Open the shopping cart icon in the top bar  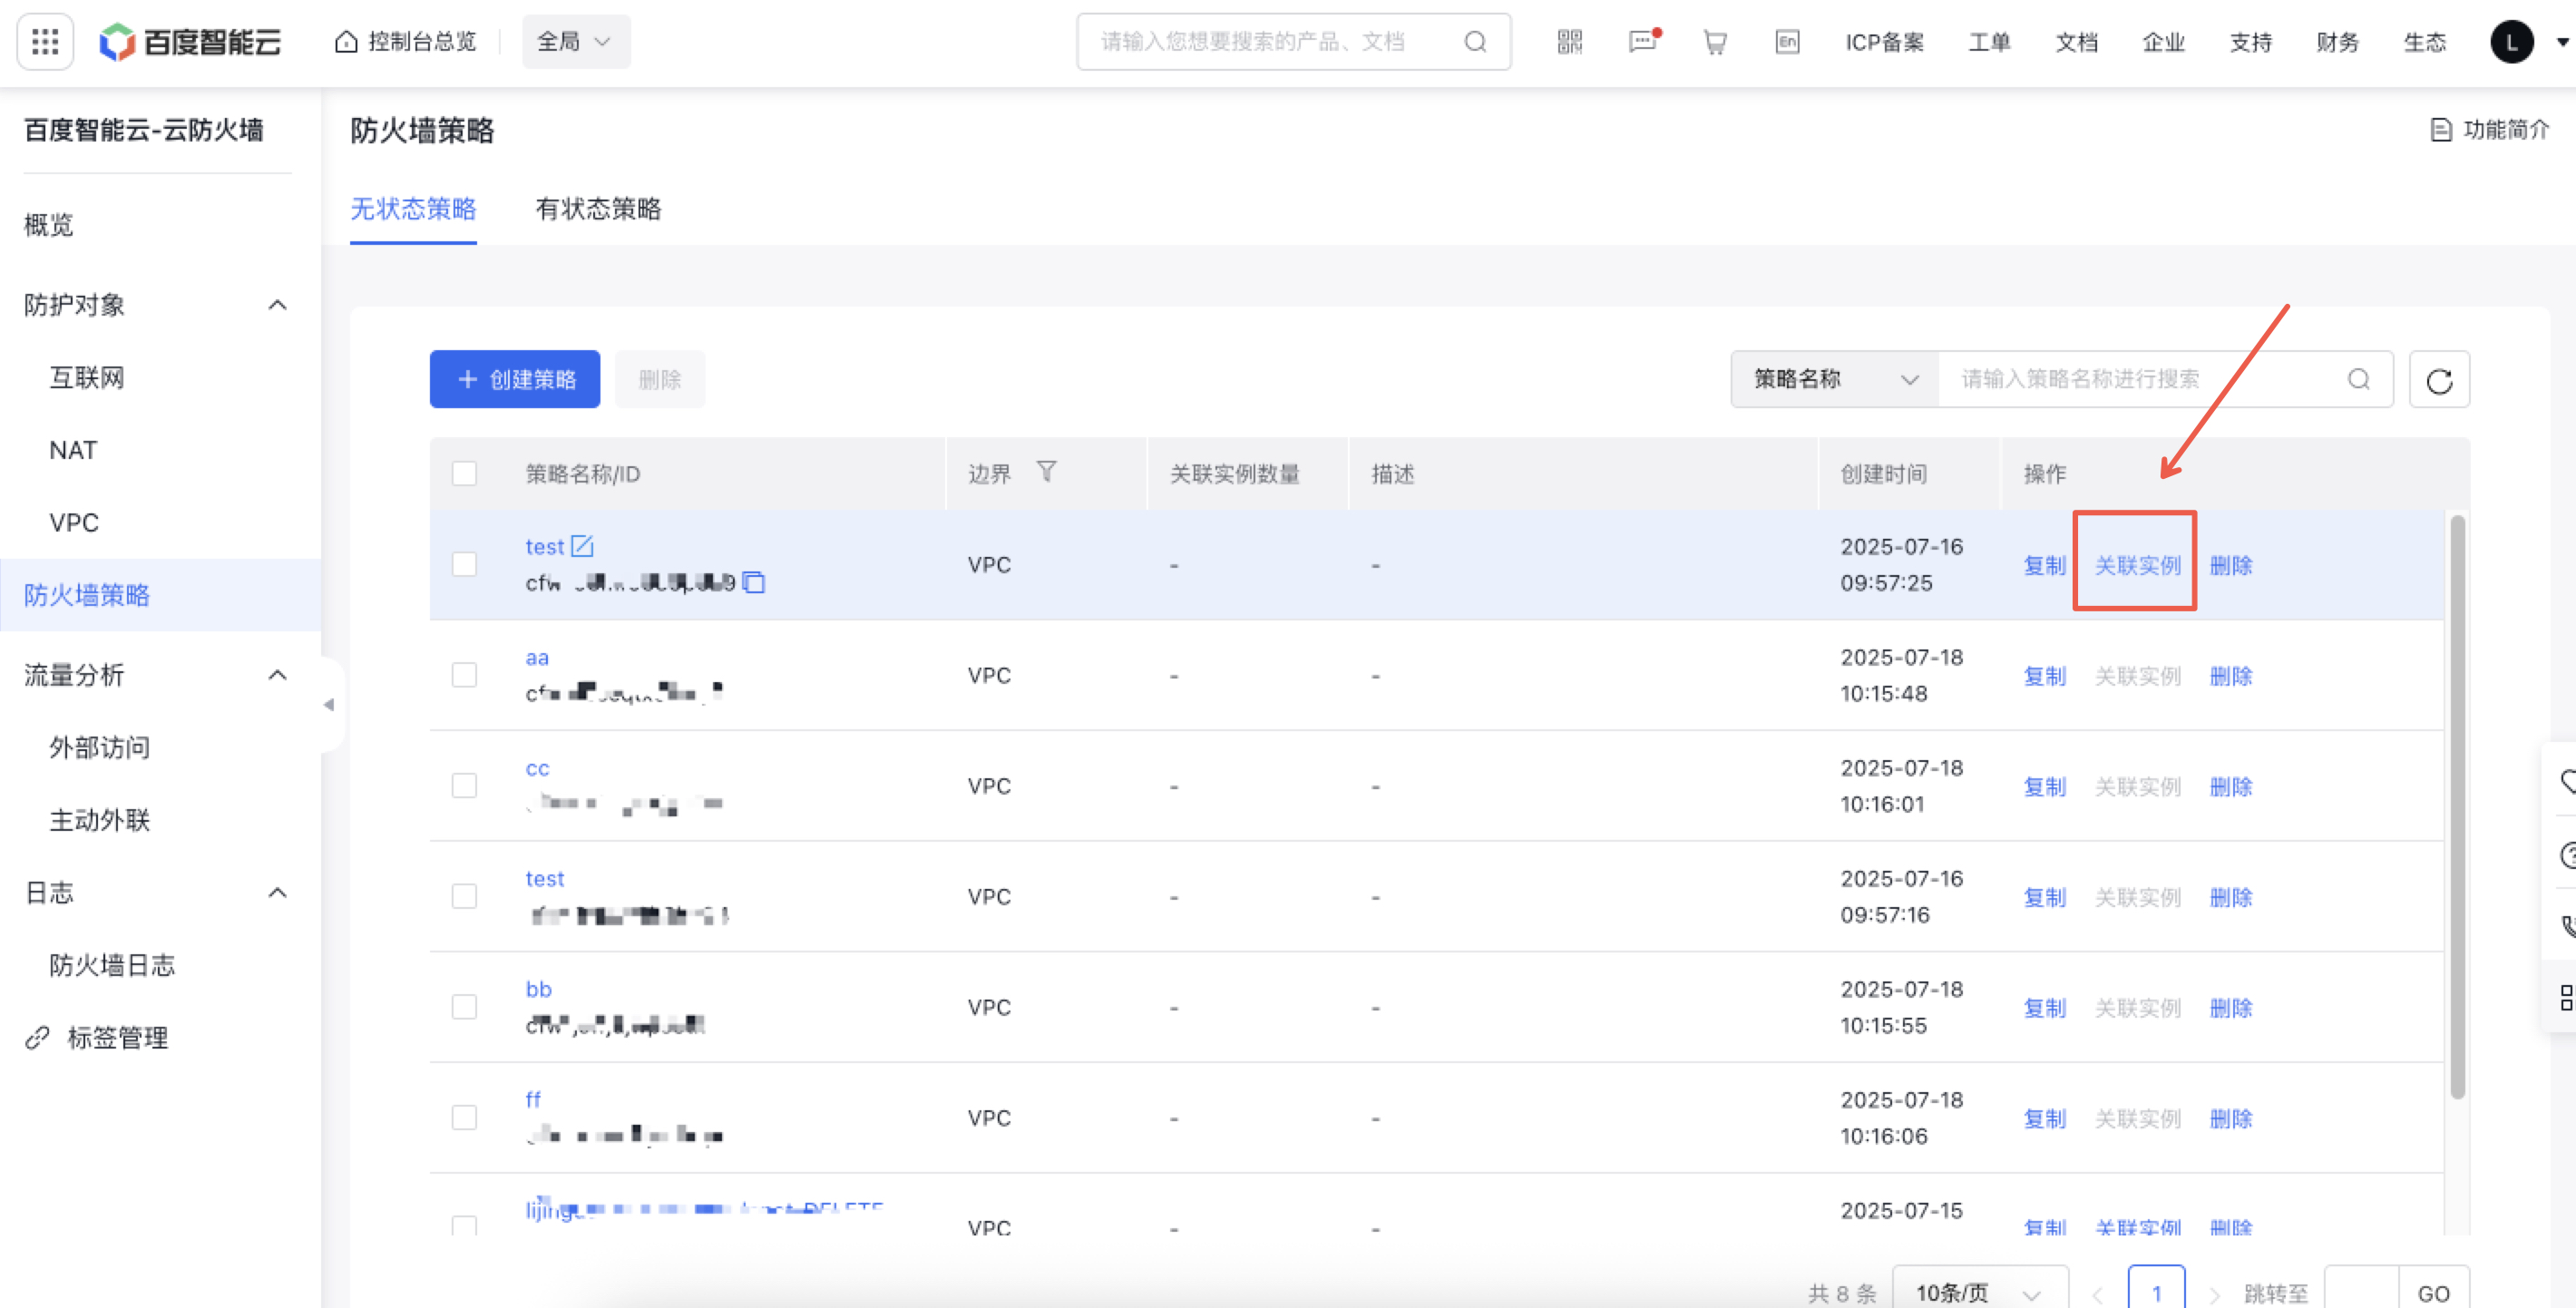click(x=1715, y=42)
